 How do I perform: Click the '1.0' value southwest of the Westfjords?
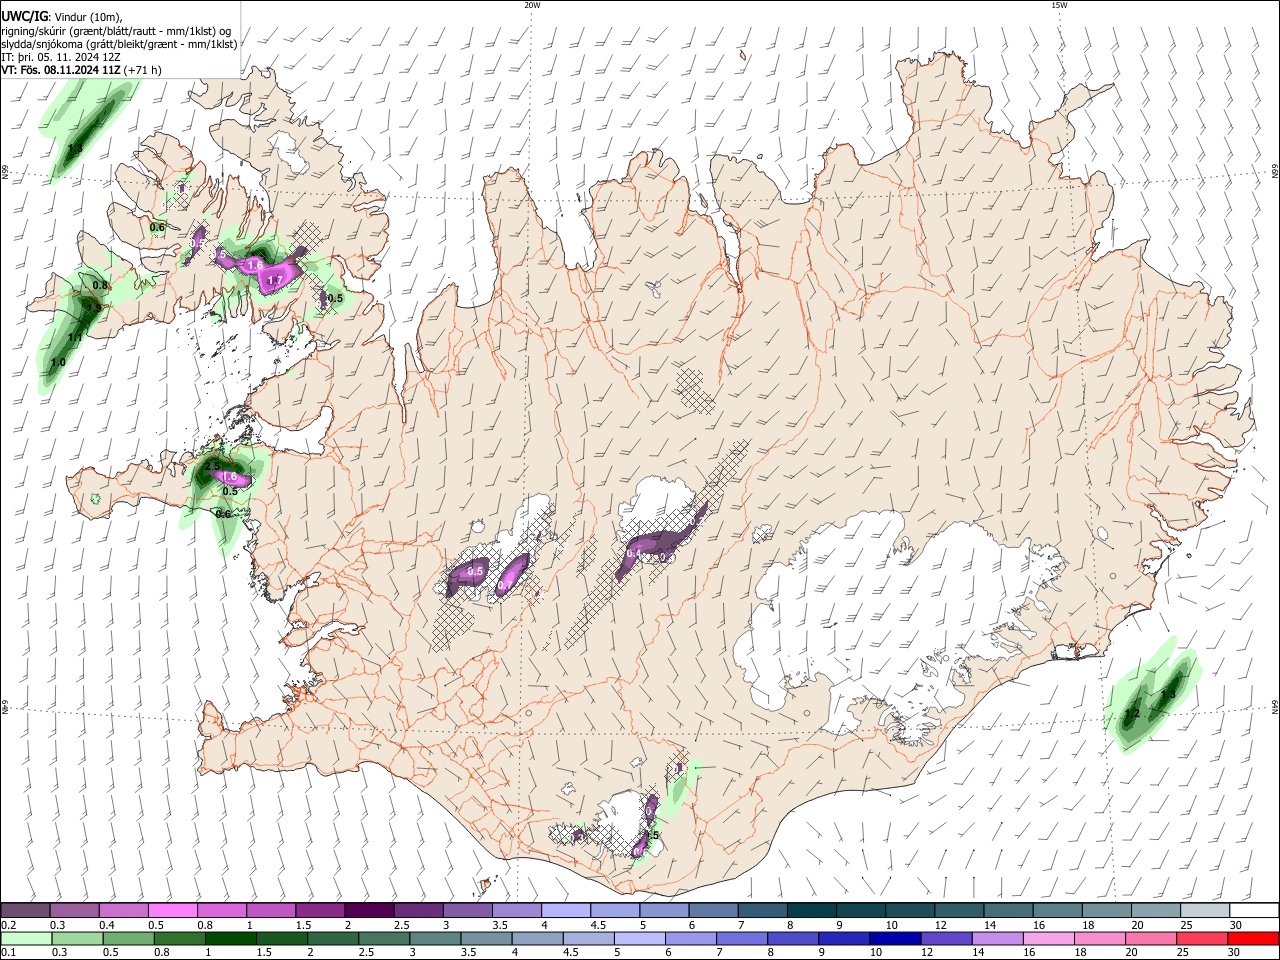pyautogui.click(x=58, y=363)
